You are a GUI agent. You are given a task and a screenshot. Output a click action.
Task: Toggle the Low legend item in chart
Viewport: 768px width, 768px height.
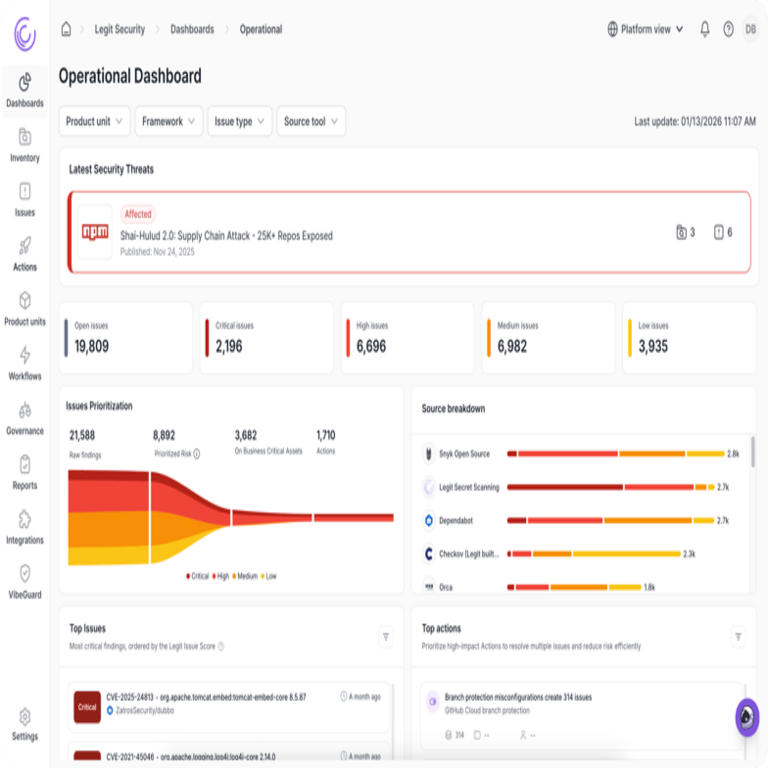tap(268, 576)
